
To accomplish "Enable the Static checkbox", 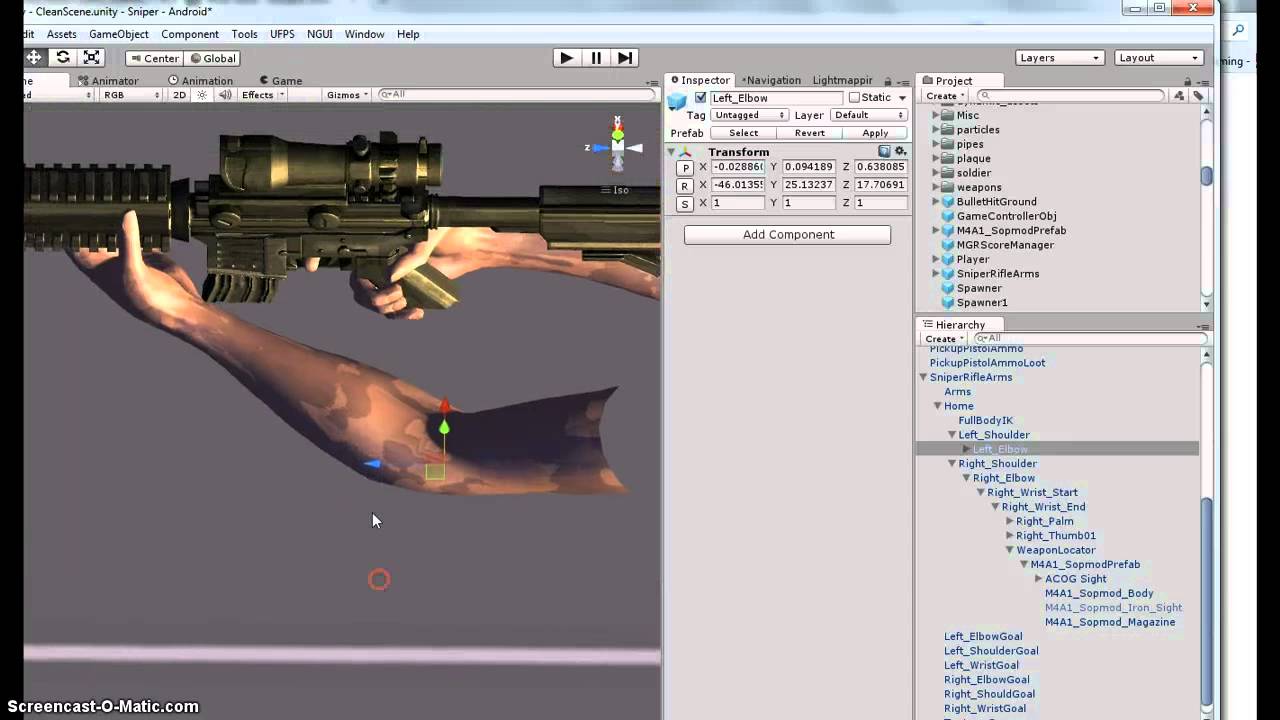I will (854, 98).
